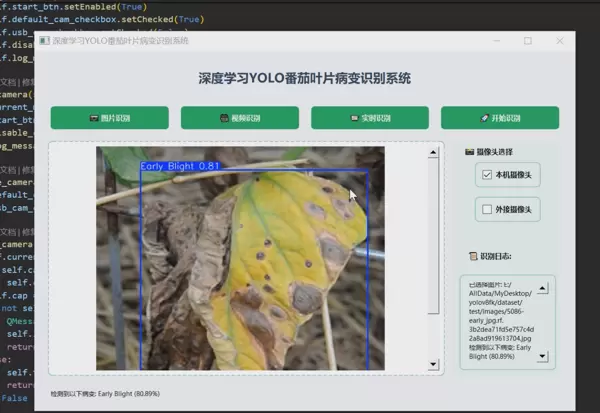Screen dimensions: 600x413
Task: Click the Early Blight 0.81 detection label
Action: pos(180,165)
